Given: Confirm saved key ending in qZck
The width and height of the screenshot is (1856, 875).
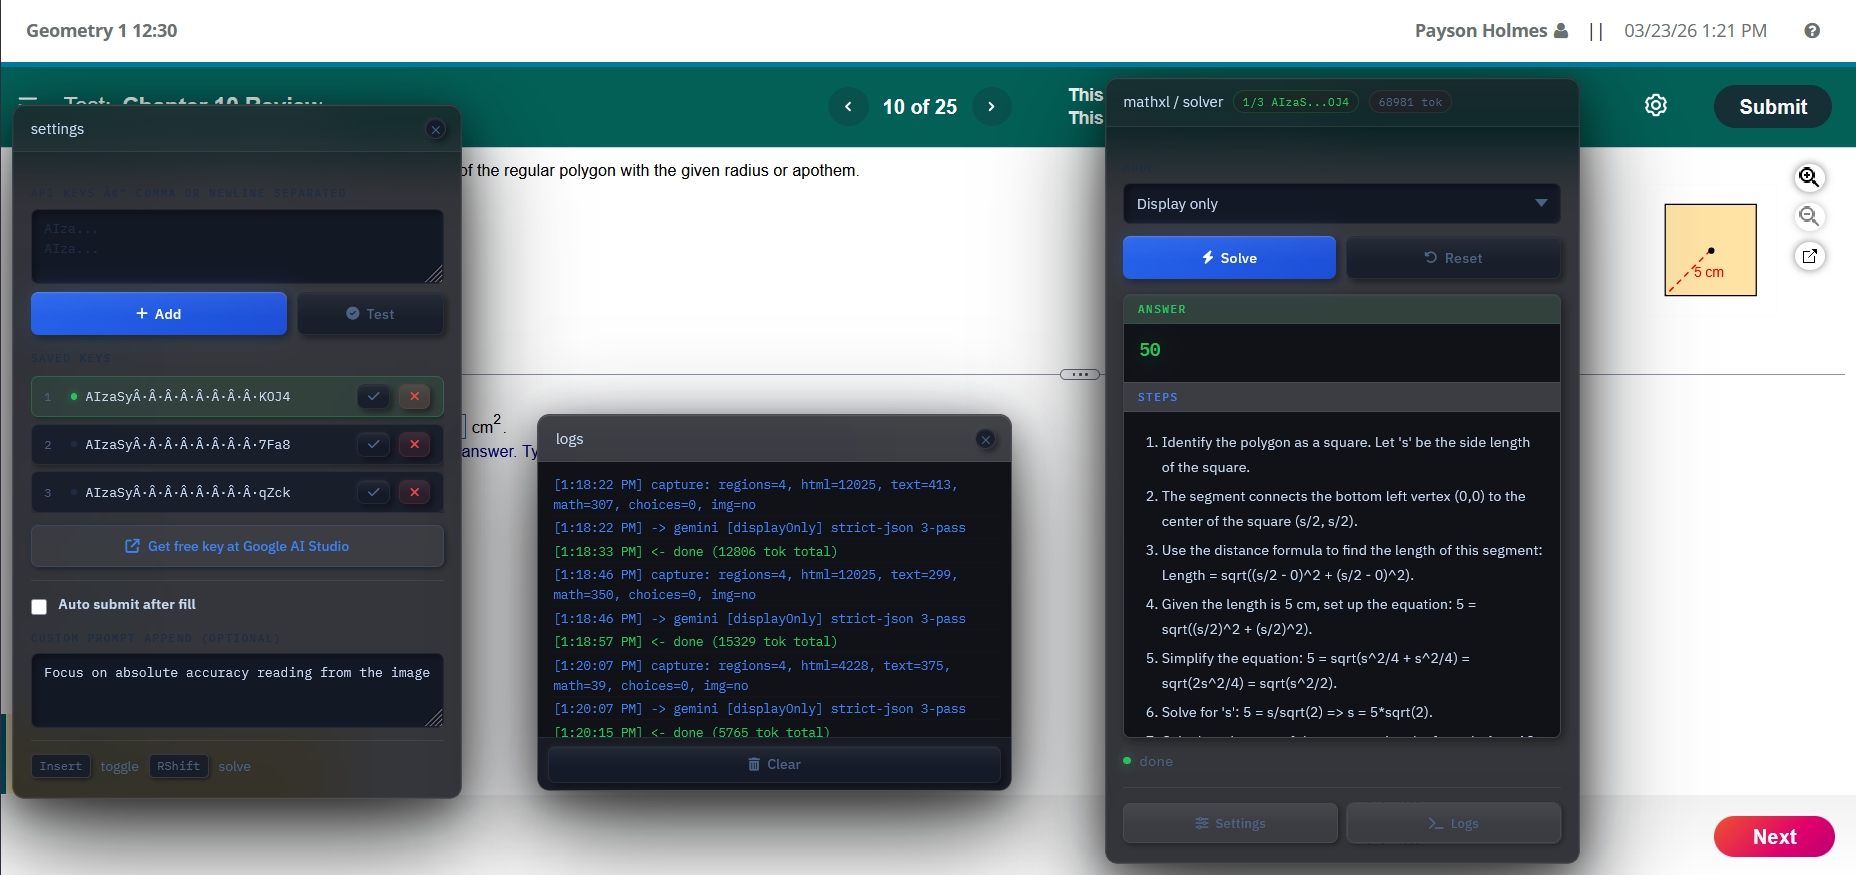Looking at the screenshot, I should 373,492.
